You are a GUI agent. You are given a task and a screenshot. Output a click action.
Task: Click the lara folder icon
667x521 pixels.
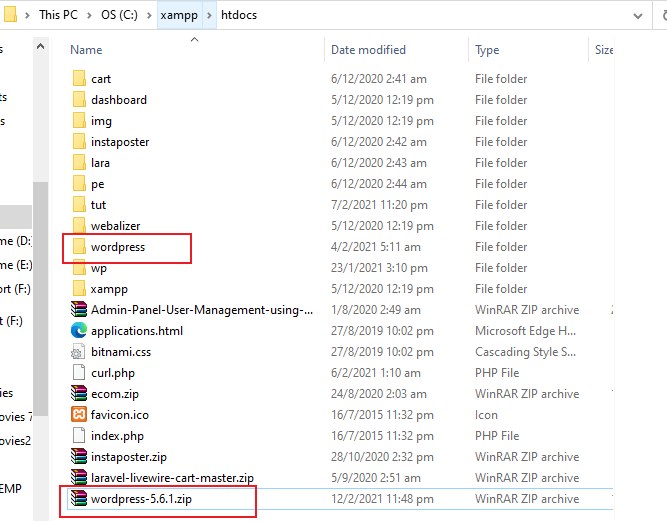click(79, 163)
